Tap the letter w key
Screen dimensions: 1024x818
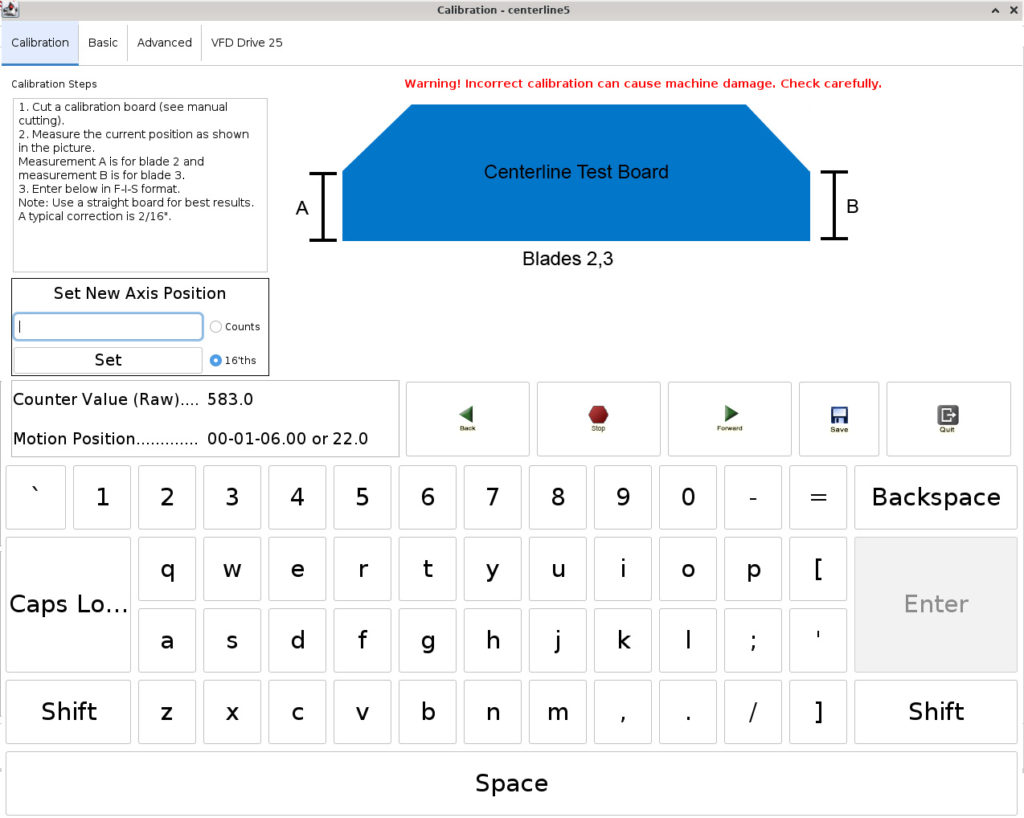click(x=232, y=569)
